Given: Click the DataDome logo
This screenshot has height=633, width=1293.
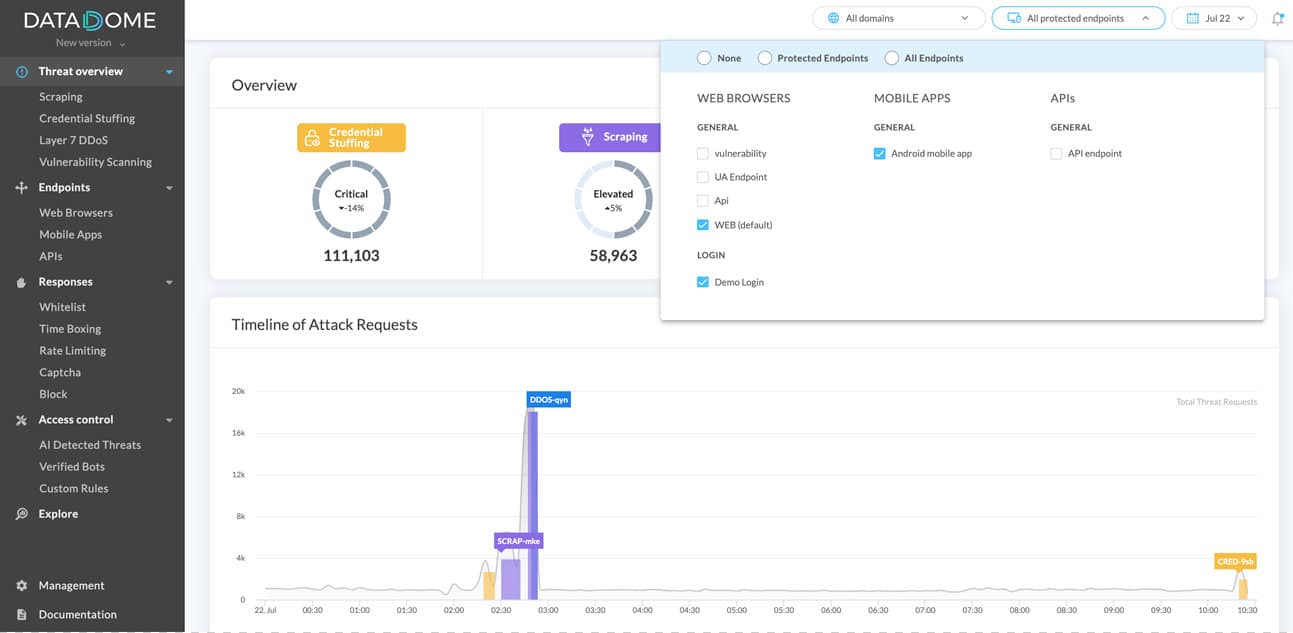Looking at the screenshot, I should (90, 20).
